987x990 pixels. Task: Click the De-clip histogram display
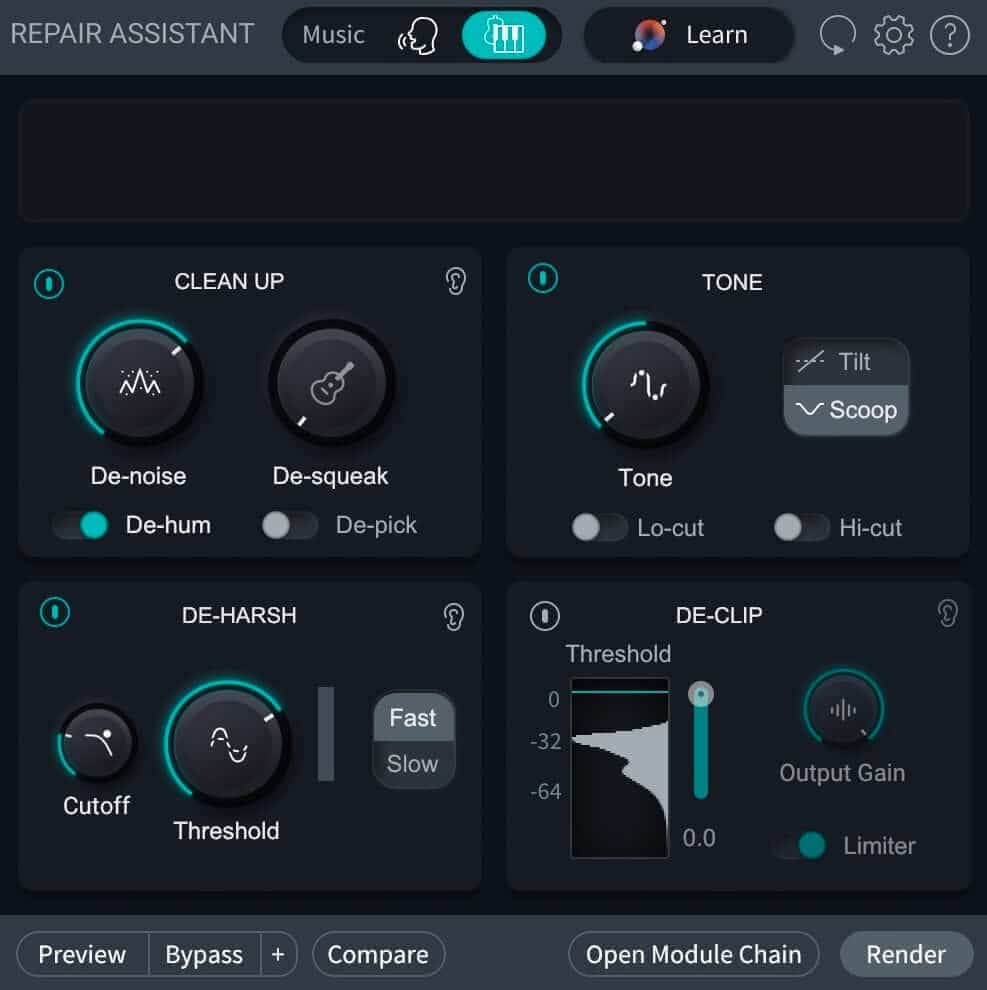tap(619, 768)
